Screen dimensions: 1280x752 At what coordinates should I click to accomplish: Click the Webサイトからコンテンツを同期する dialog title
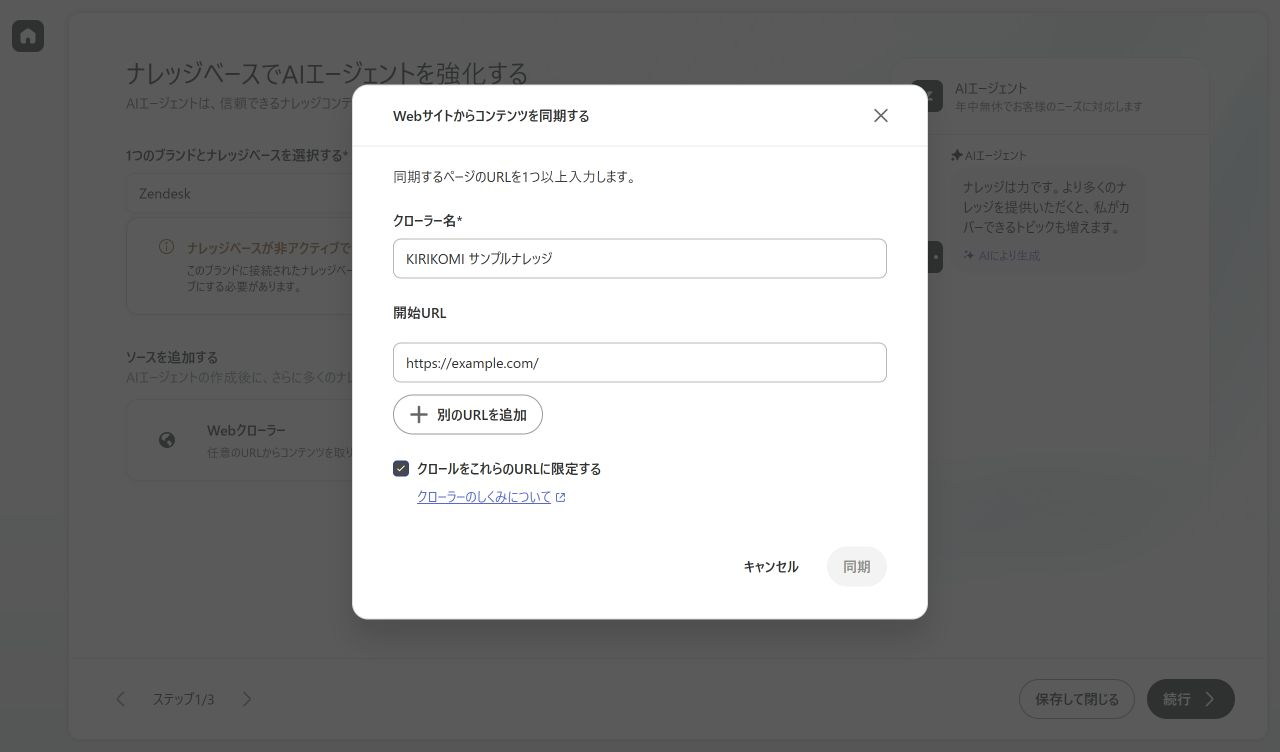(x=491, y=116)
